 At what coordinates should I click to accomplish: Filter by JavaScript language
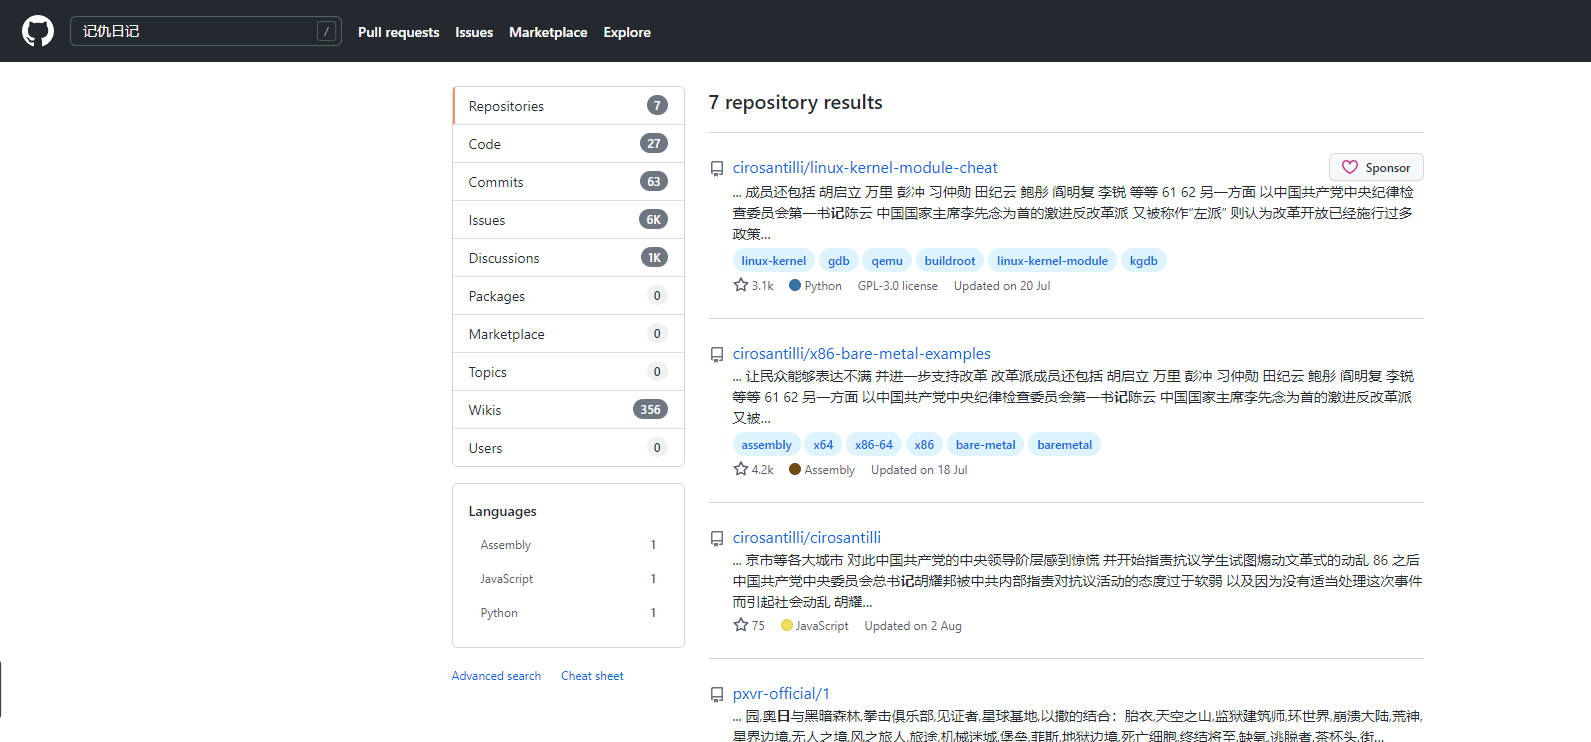coord(568,579)
